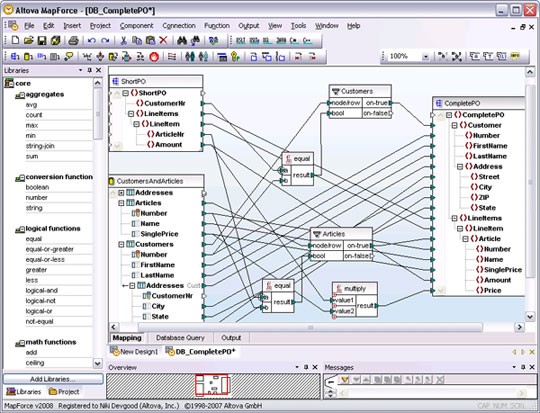This screenshot has width=540, height=413.
Task: Click the New mapping file icon
Action: (15, 41)
